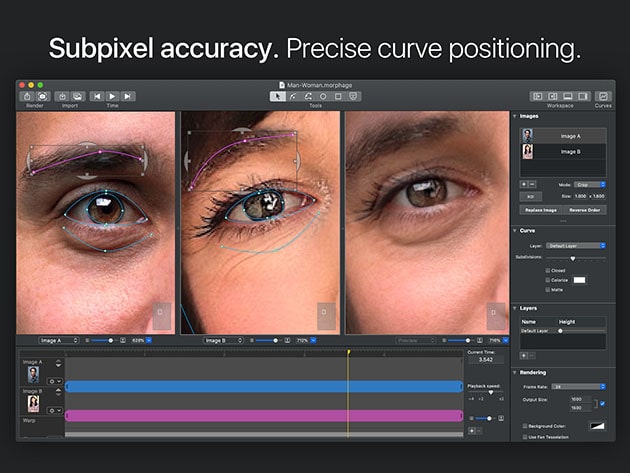Collapse the Layers section
This screenshot has height=473, width=630.
tap(515, 308)
